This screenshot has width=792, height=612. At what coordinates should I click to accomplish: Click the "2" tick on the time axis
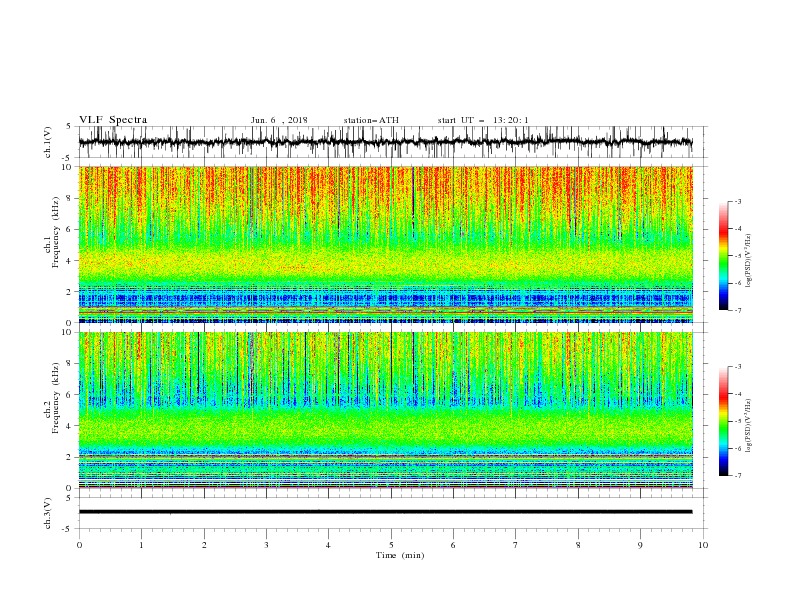coord(204,545)
